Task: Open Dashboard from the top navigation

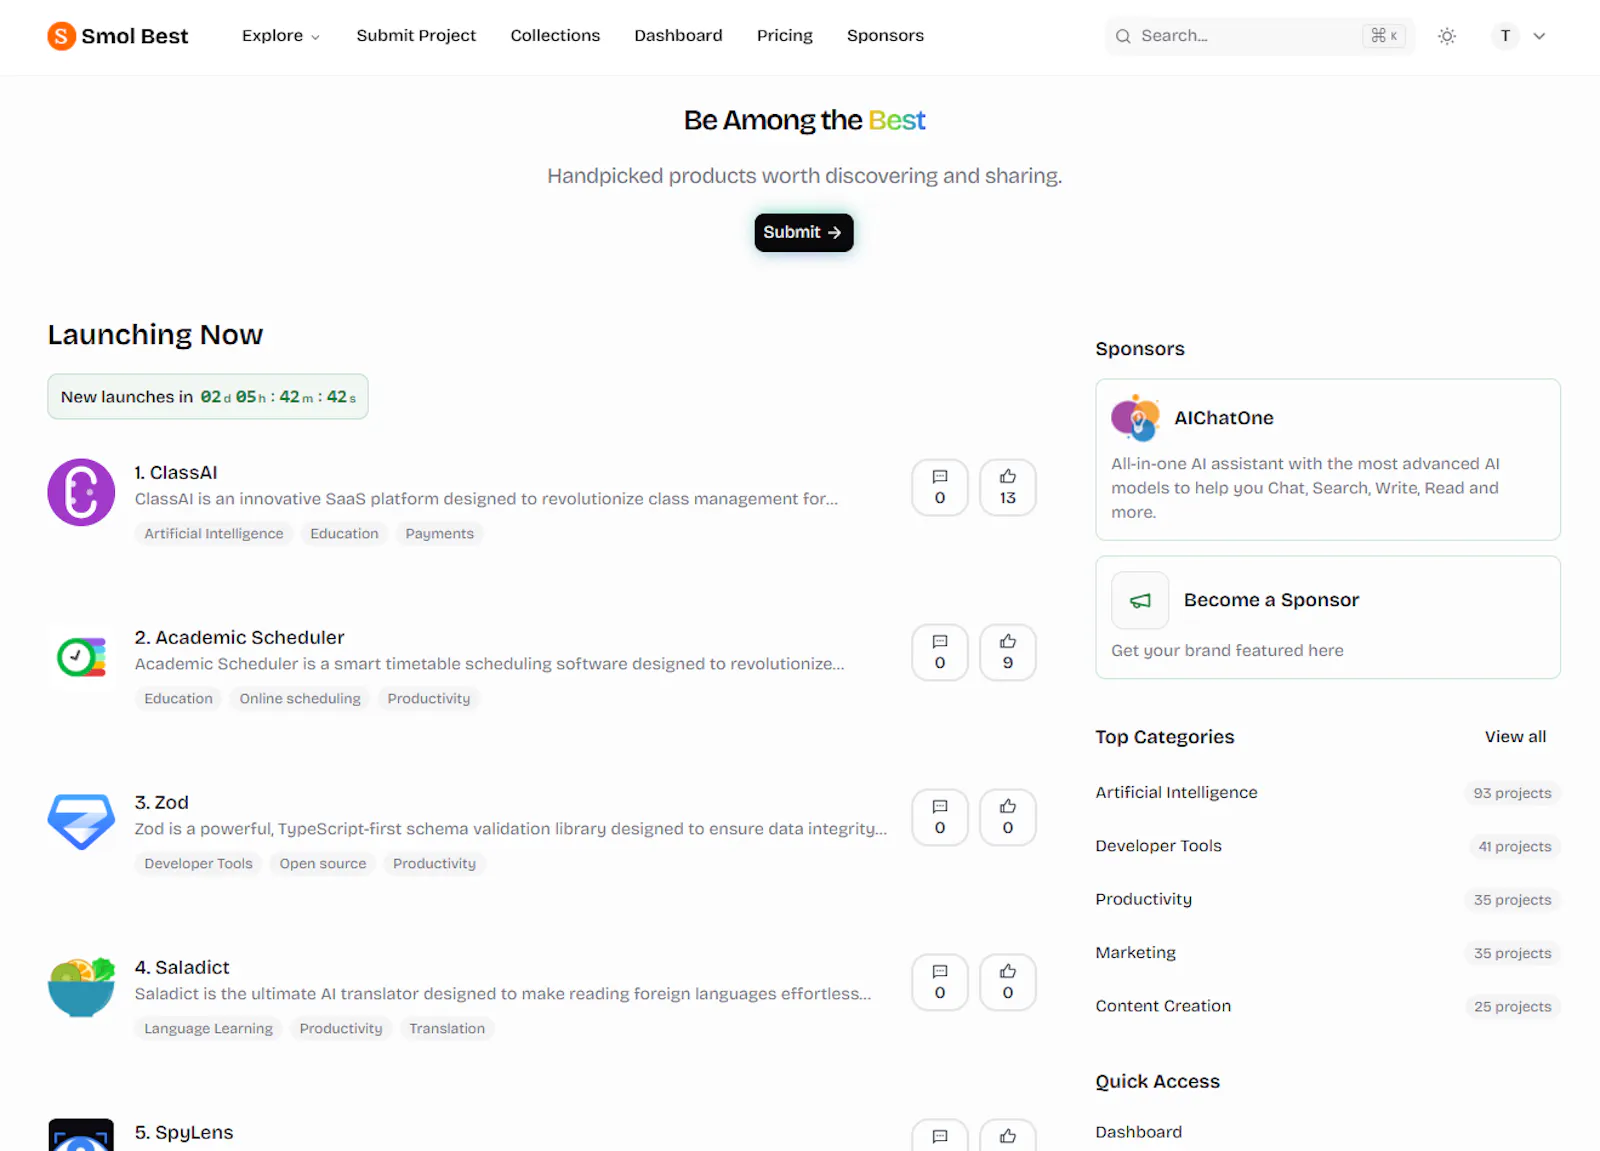Action: click(x=678, y=36)
